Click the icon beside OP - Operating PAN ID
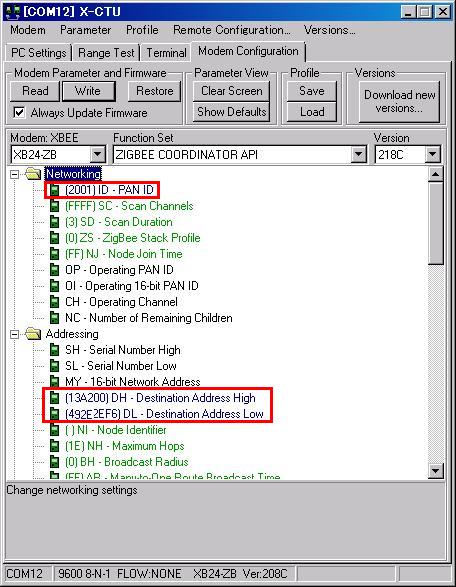The width and height of the screenshot is (456, 587). [x=55, y=270]
